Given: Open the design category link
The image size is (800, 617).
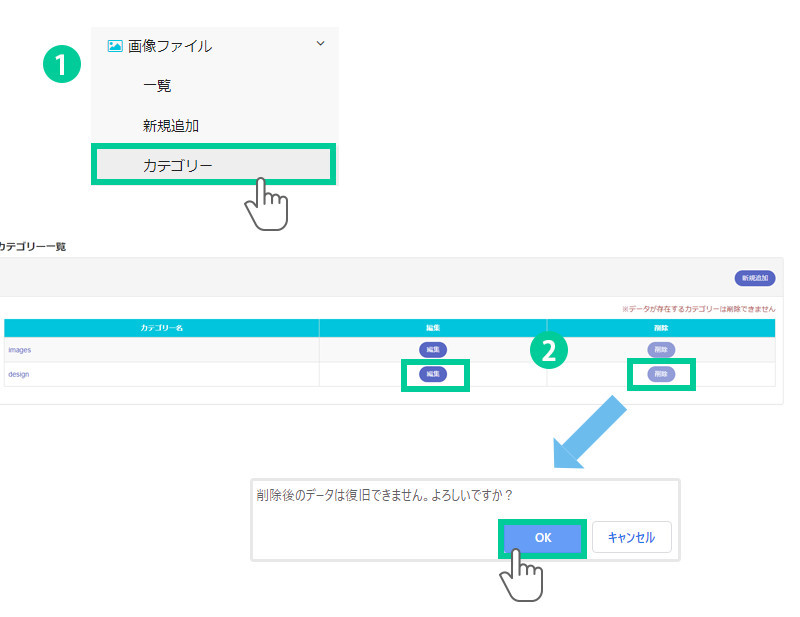Looking at the screenshot, I should pos(18,374).
